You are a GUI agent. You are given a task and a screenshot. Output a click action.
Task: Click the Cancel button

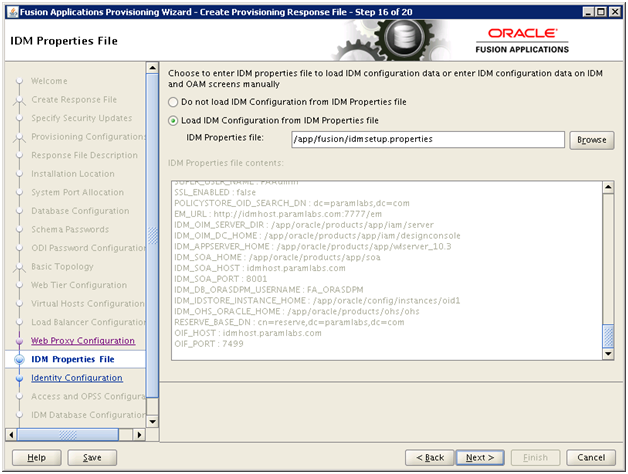tap(591, 458)
